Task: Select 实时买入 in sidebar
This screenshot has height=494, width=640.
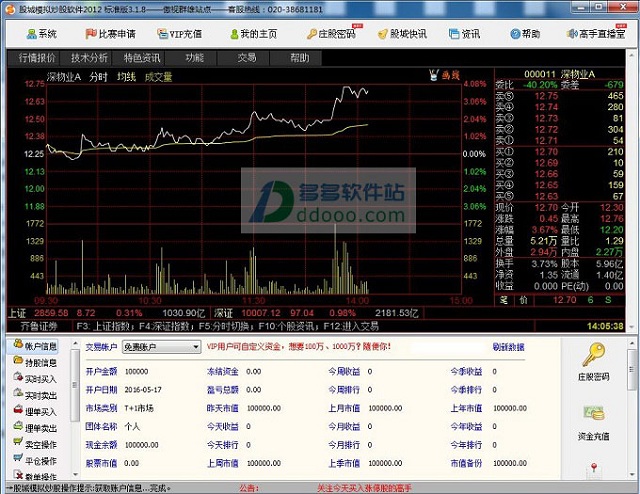Action: 34,379
